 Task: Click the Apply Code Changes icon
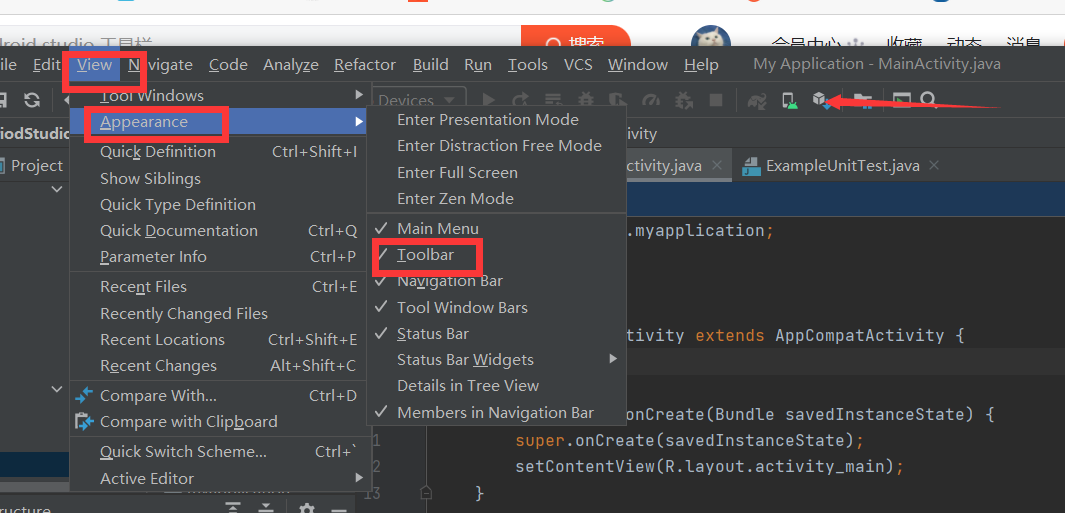[553, 101]
